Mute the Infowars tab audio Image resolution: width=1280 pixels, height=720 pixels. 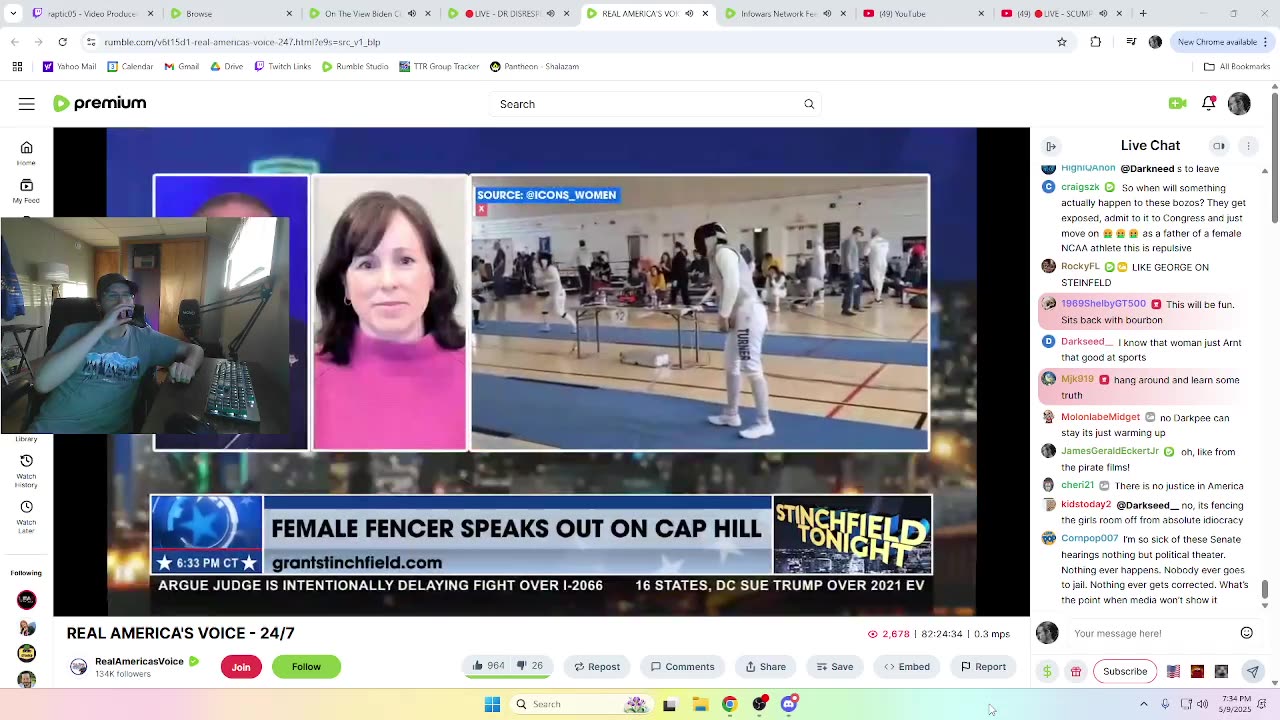827,14
